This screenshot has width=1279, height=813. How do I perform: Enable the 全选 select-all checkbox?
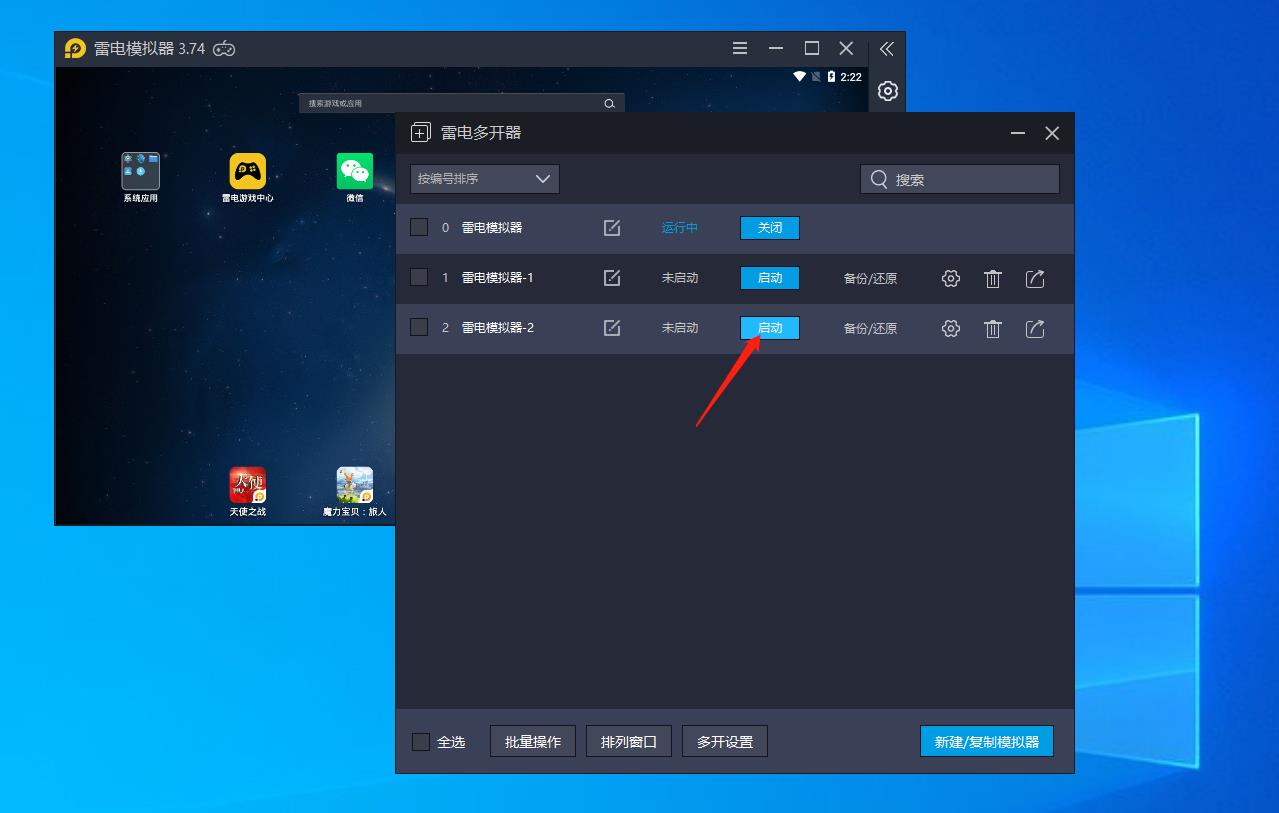click(x=421, y=742)
